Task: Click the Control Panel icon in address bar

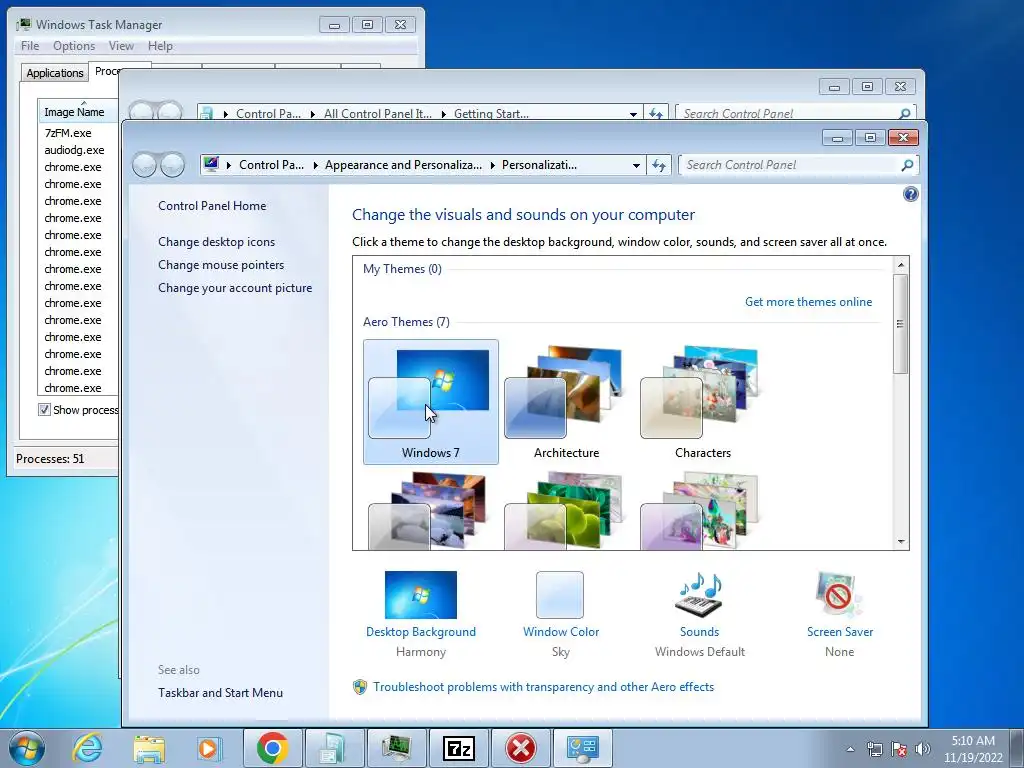Action: point(211,165)
